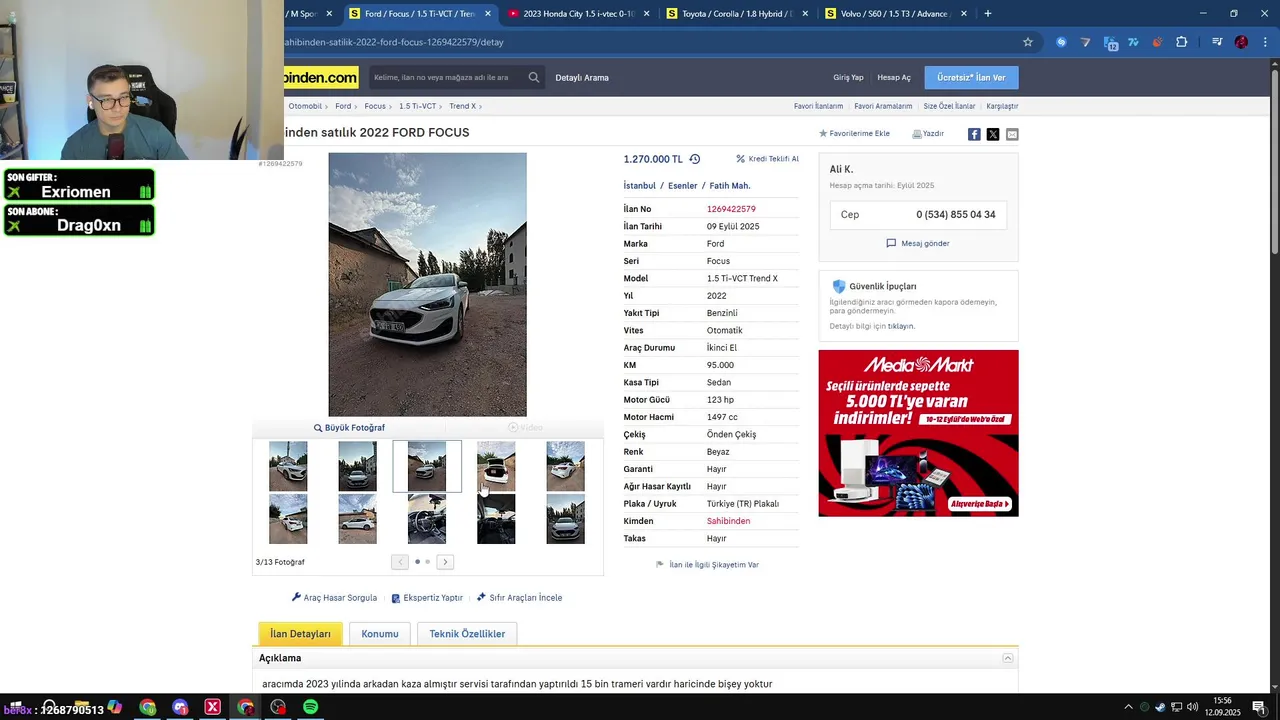Open the Shazam browser extension
Screen dimensions: 1280x720
coord(1061,42)
